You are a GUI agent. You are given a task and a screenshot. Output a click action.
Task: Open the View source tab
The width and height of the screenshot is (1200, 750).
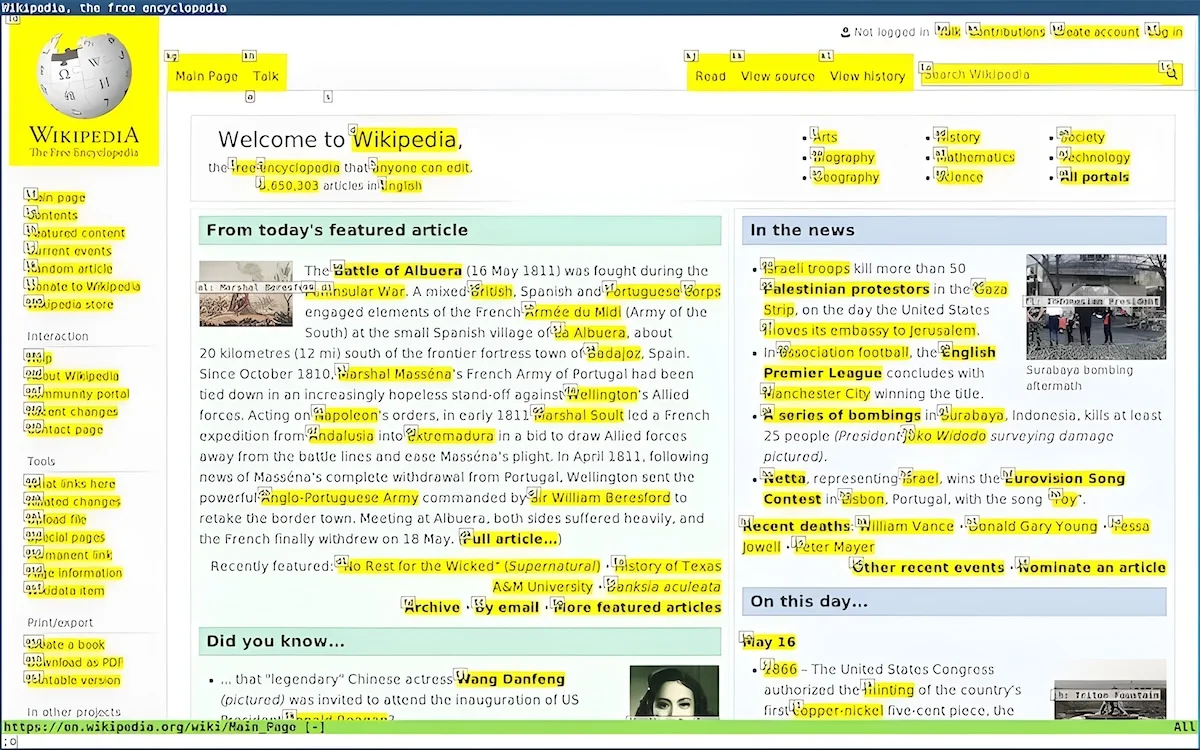click(x=777, y=76)
